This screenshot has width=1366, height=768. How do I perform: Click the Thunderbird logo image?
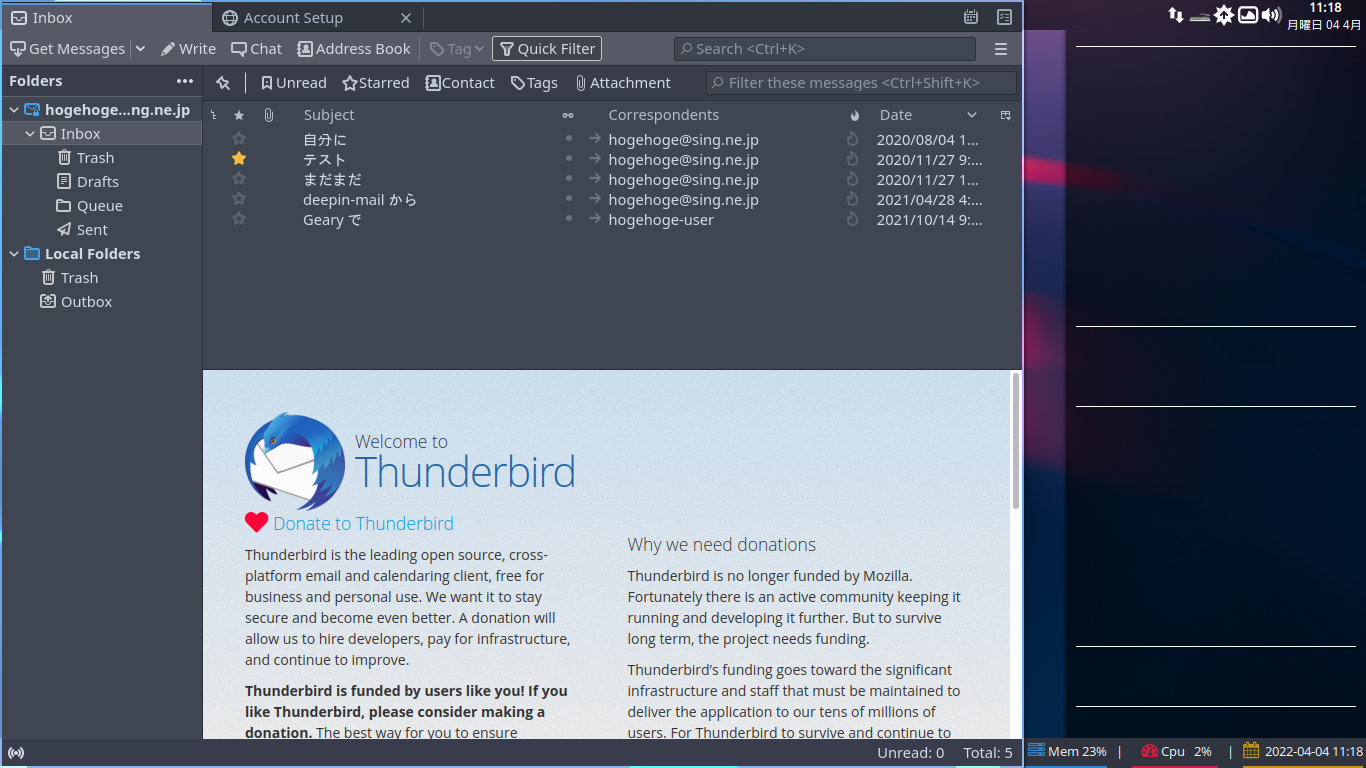coord(295,461)
